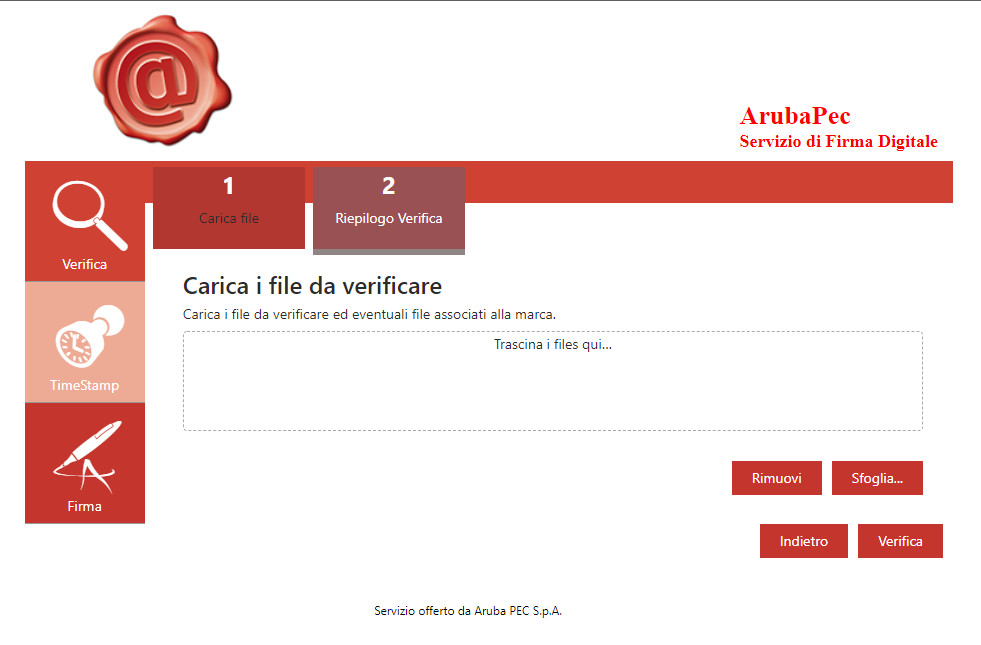The height and width of the screenshot is (645, 981).
Task: Click the Trascina i files qui drop area
Action: click(553, 381)
